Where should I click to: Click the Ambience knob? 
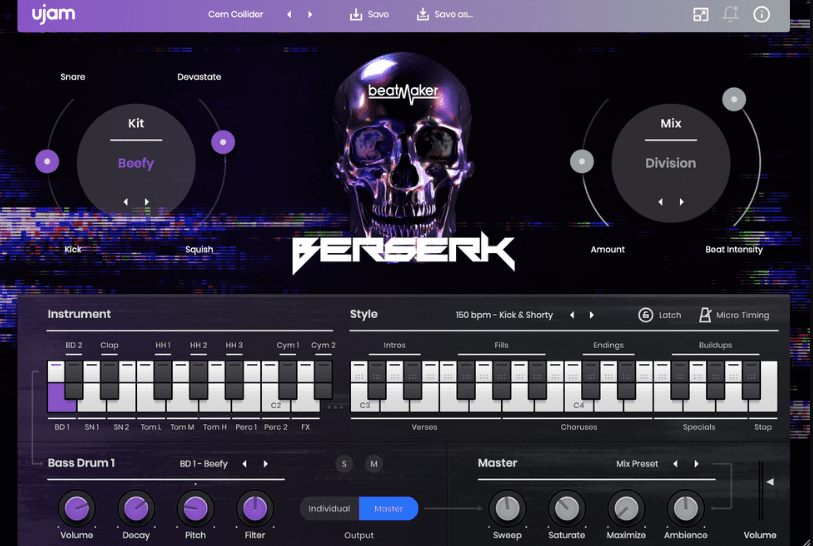[x=685, y=509]
